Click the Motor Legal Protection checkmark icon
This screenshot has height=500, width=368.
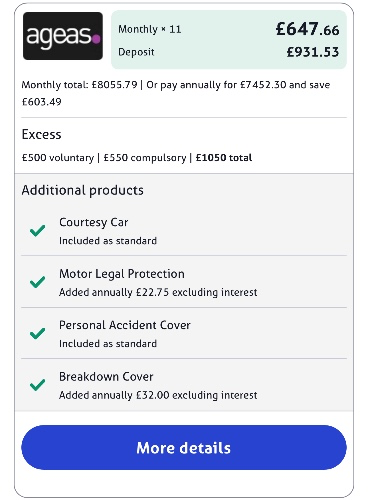(x=37, y=282)
